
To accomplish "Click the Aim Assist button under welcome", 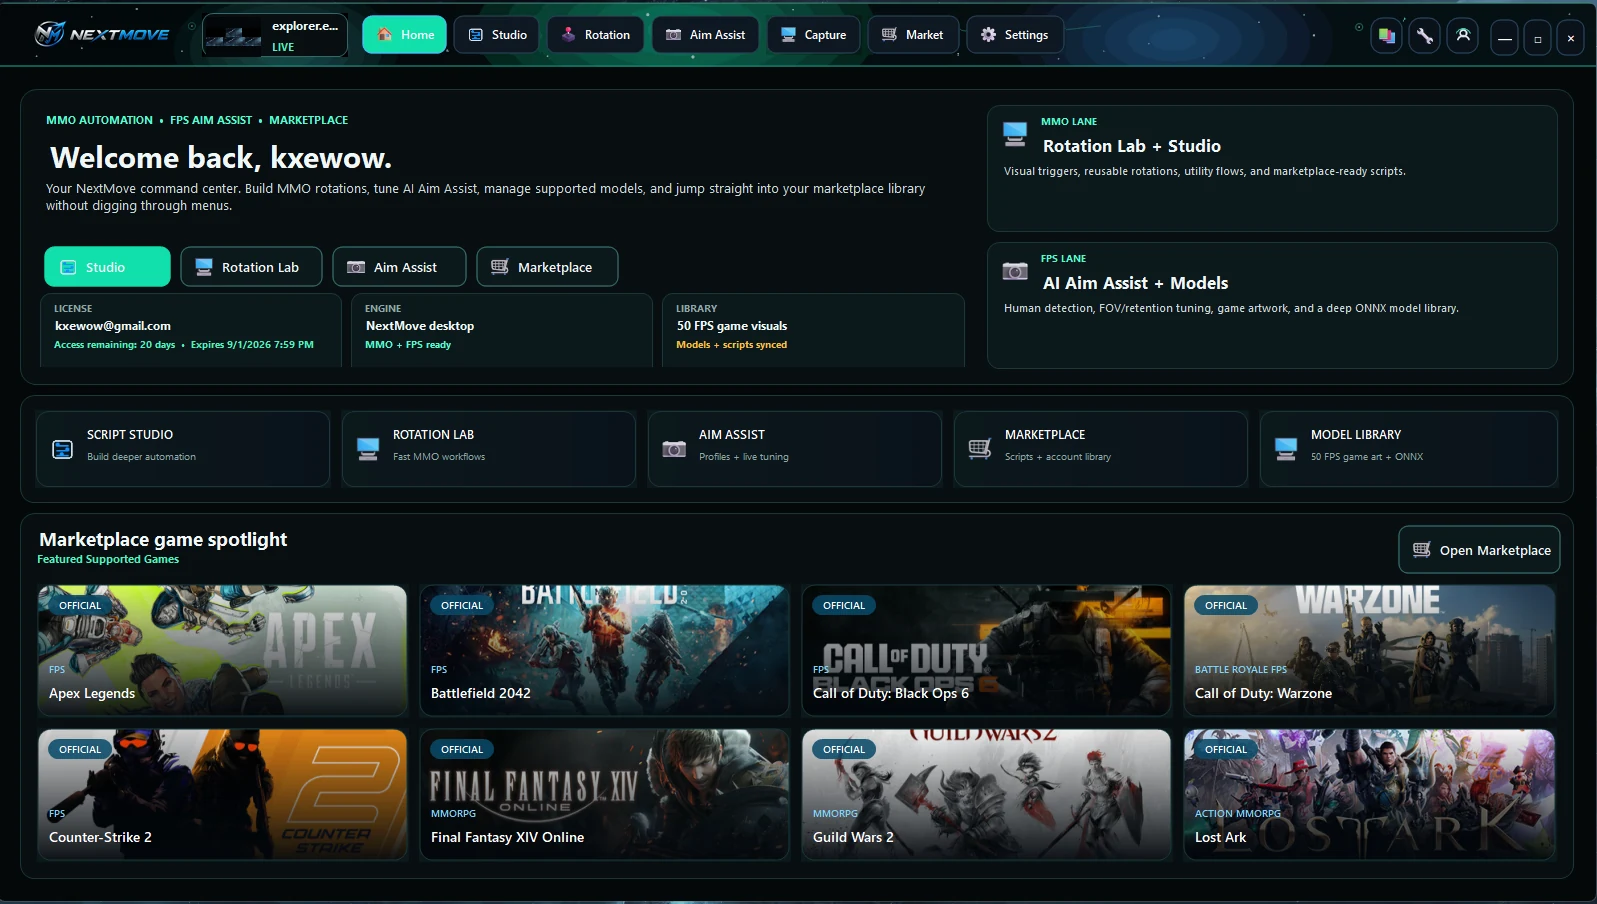I will click(399, 267).
